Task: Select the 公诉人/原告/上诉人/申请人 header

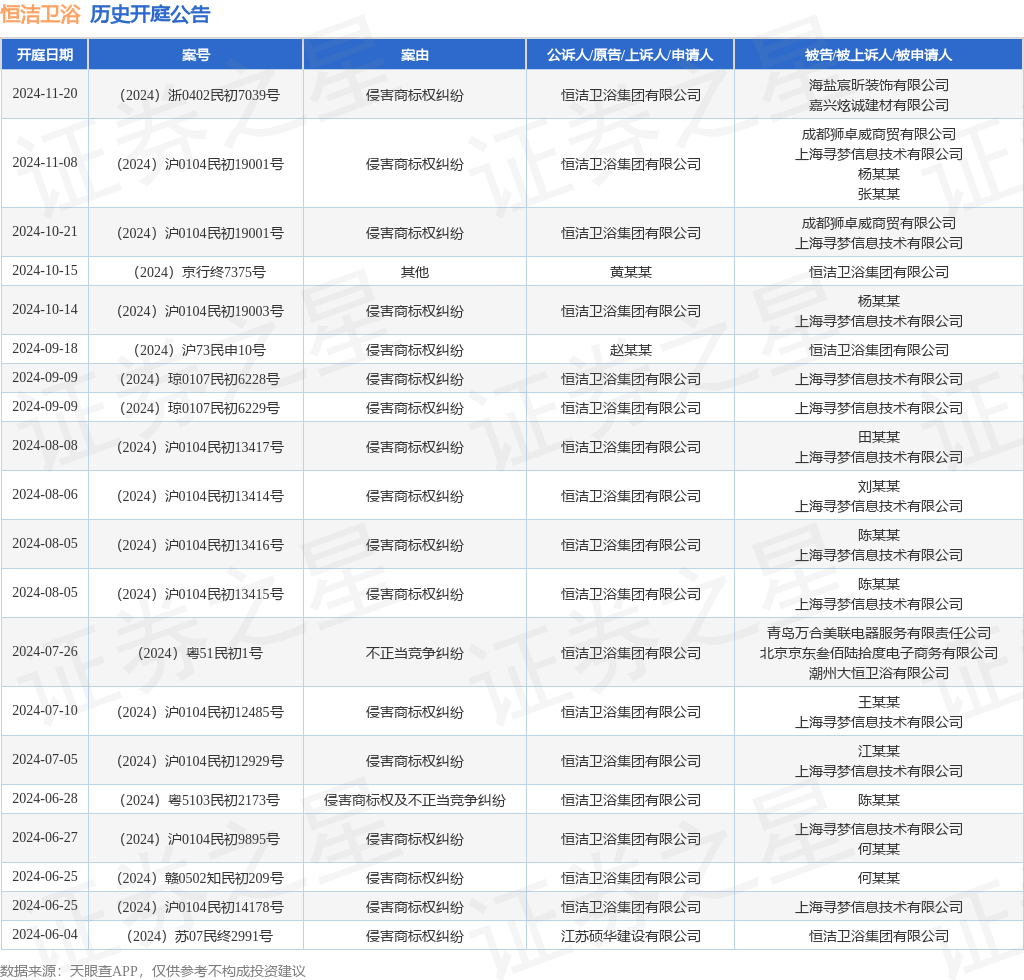Action: click(630, 54)
